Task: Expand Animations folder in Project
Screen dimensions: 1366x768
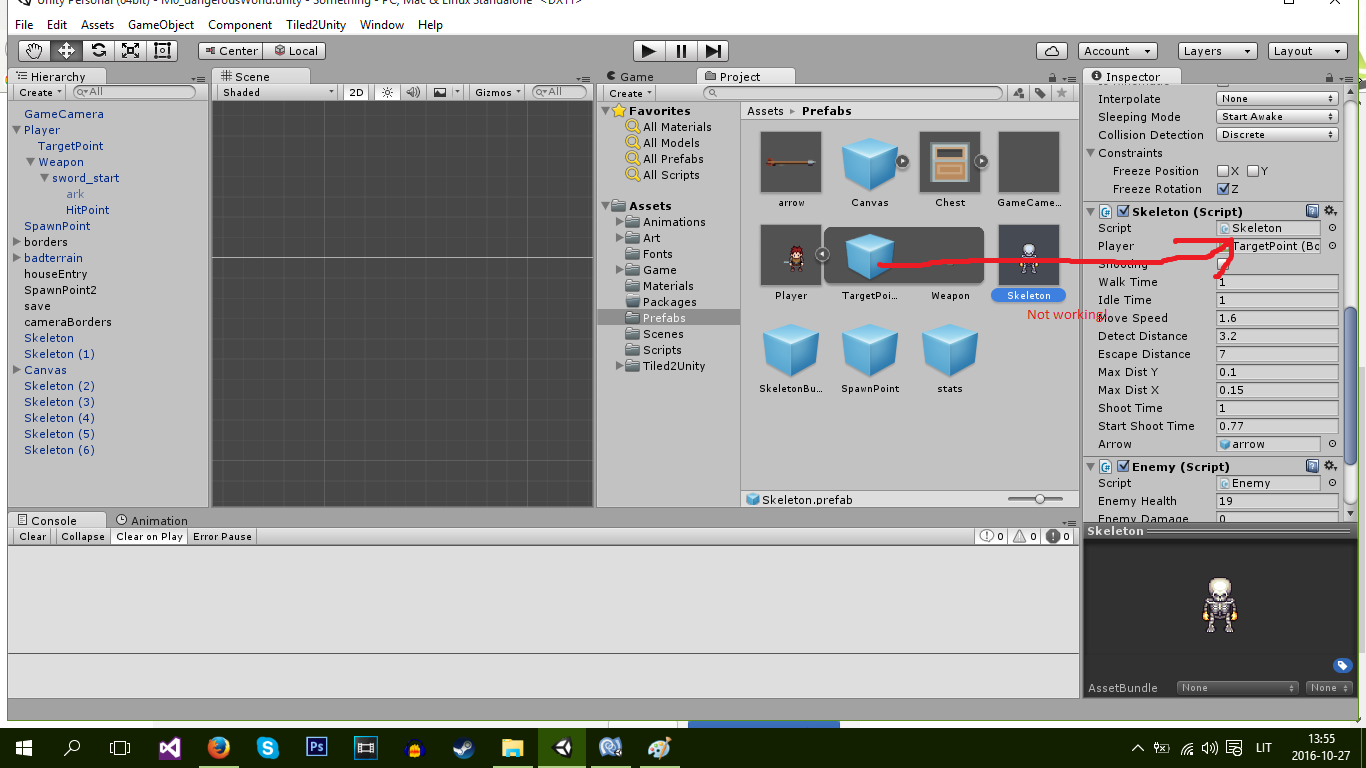Action: 620,222
